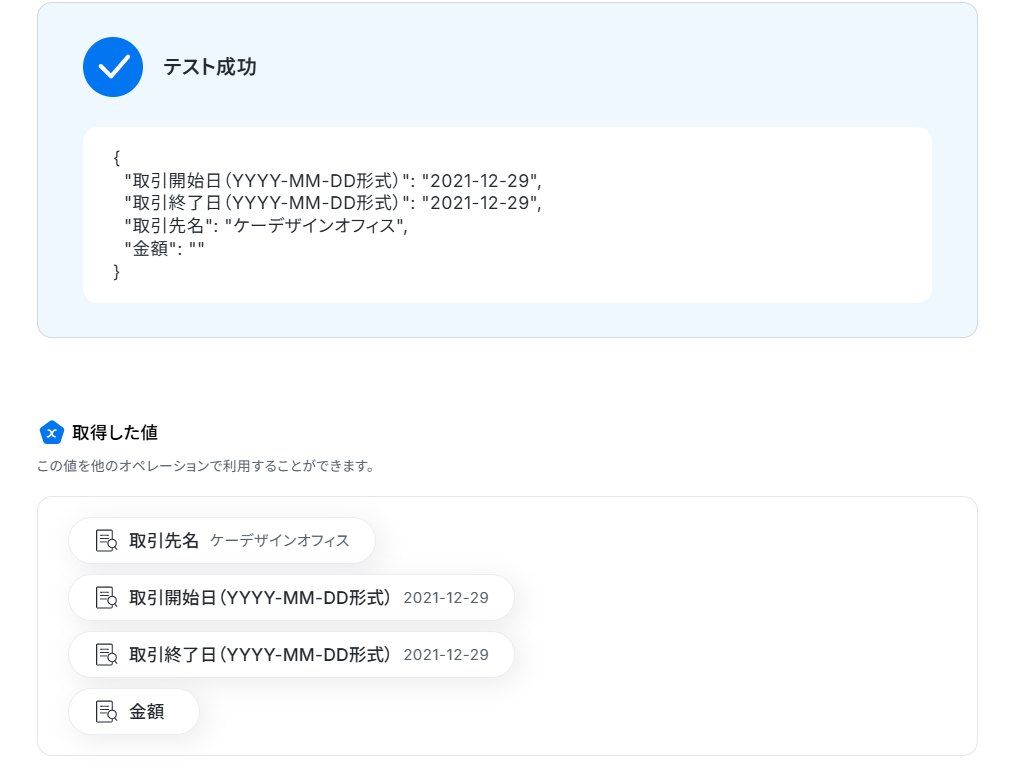
Task: Select the 取引終了日(YYYY-MM-DD形式) value chip
Action: [291, 654]
